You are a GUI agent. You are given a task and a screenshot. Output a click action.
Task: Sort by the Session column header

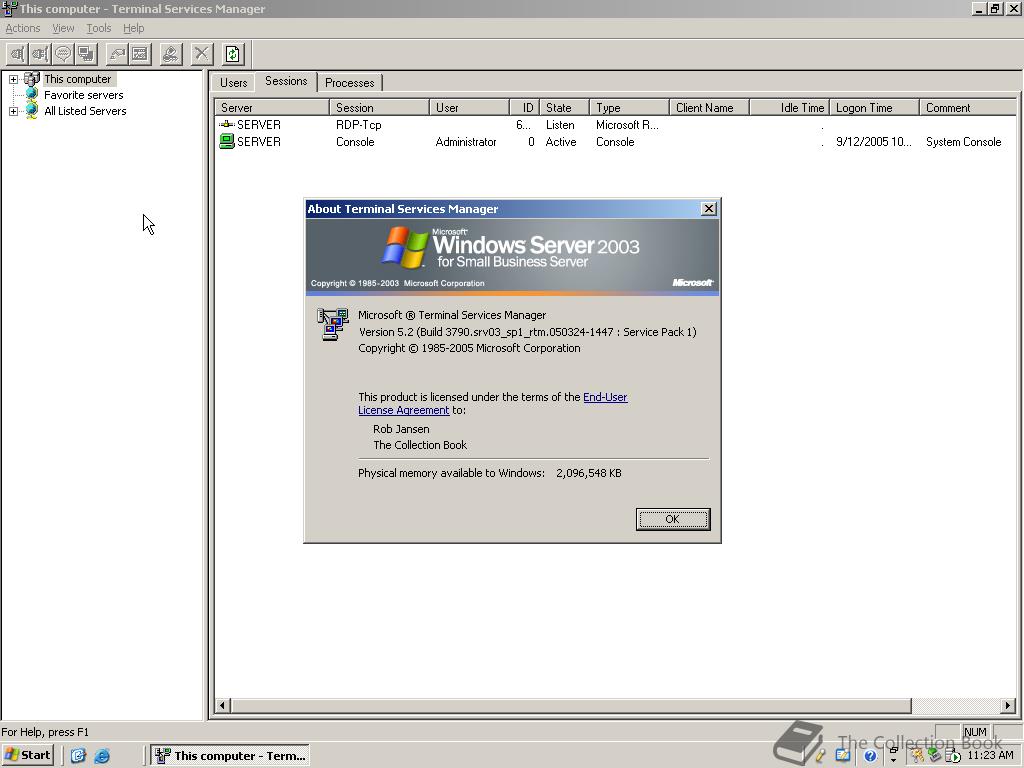[x=379, y=108]
